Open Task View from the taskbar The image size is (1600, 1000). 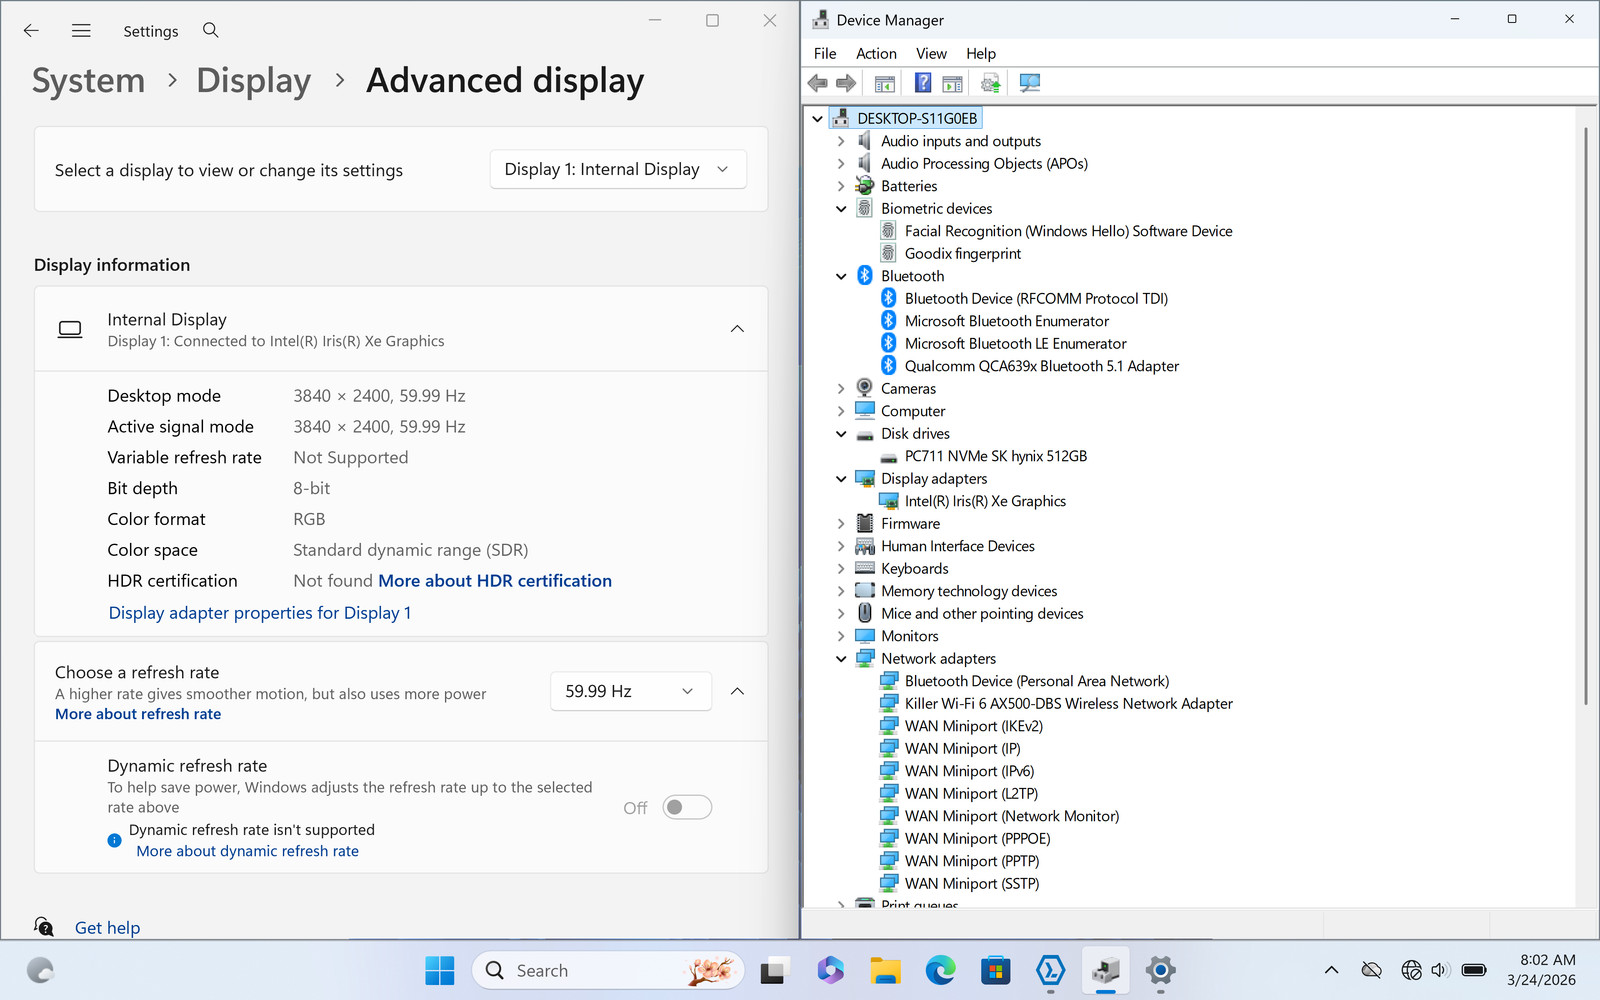[775, 970]
